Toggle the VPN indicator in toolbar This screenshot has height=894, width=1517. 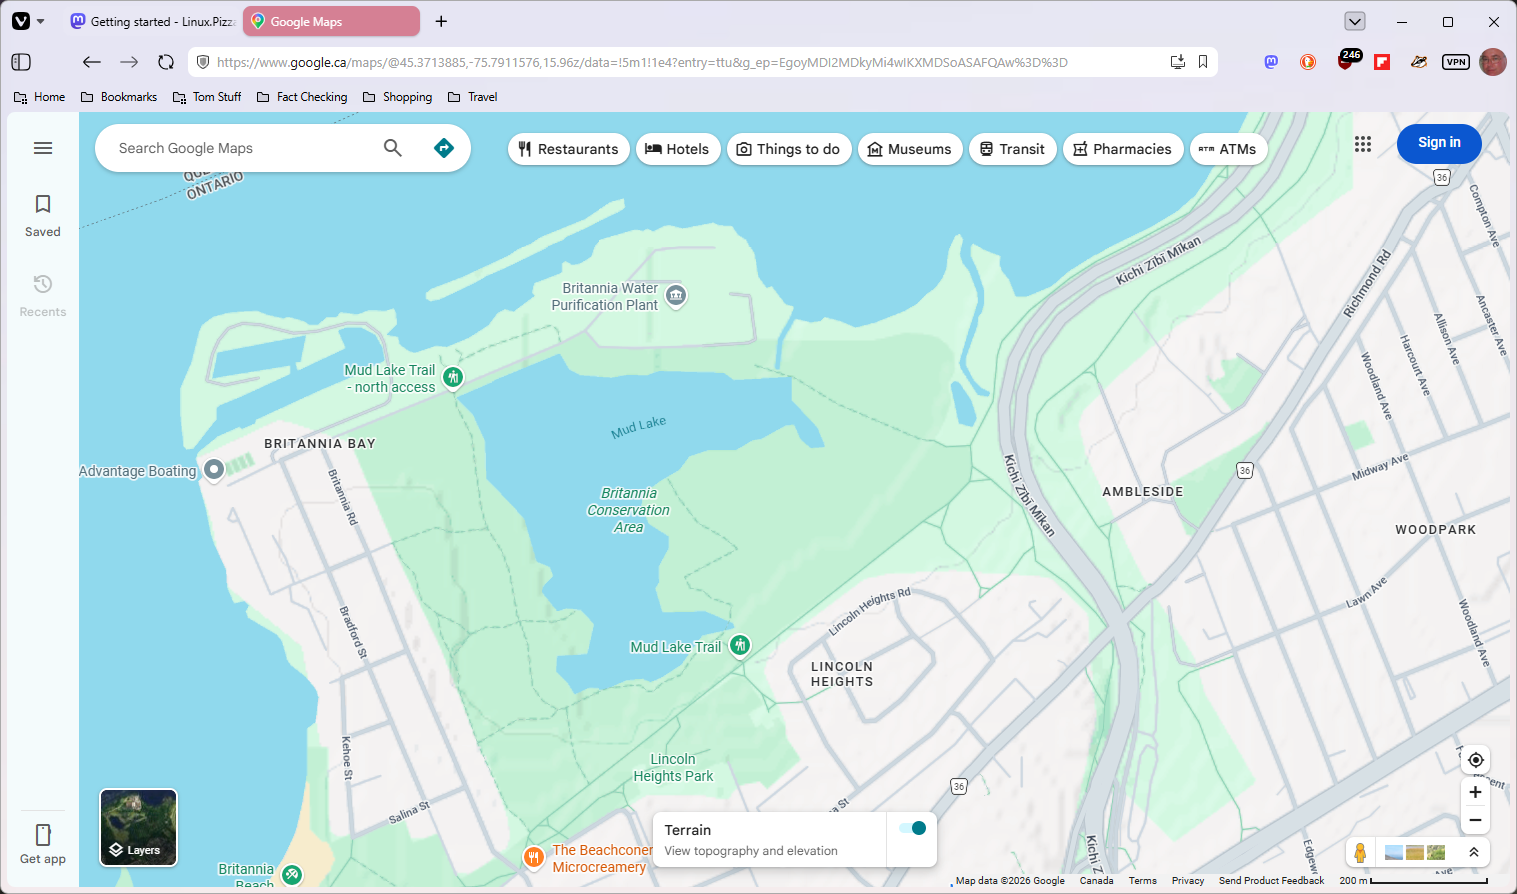click(x=1456, y=62)
